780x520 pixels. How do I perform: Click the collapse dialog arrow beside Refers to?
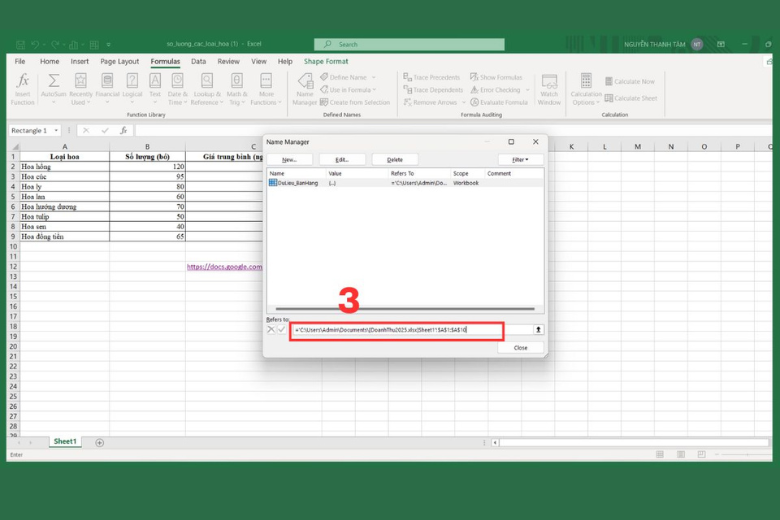(x=539, y=329)
